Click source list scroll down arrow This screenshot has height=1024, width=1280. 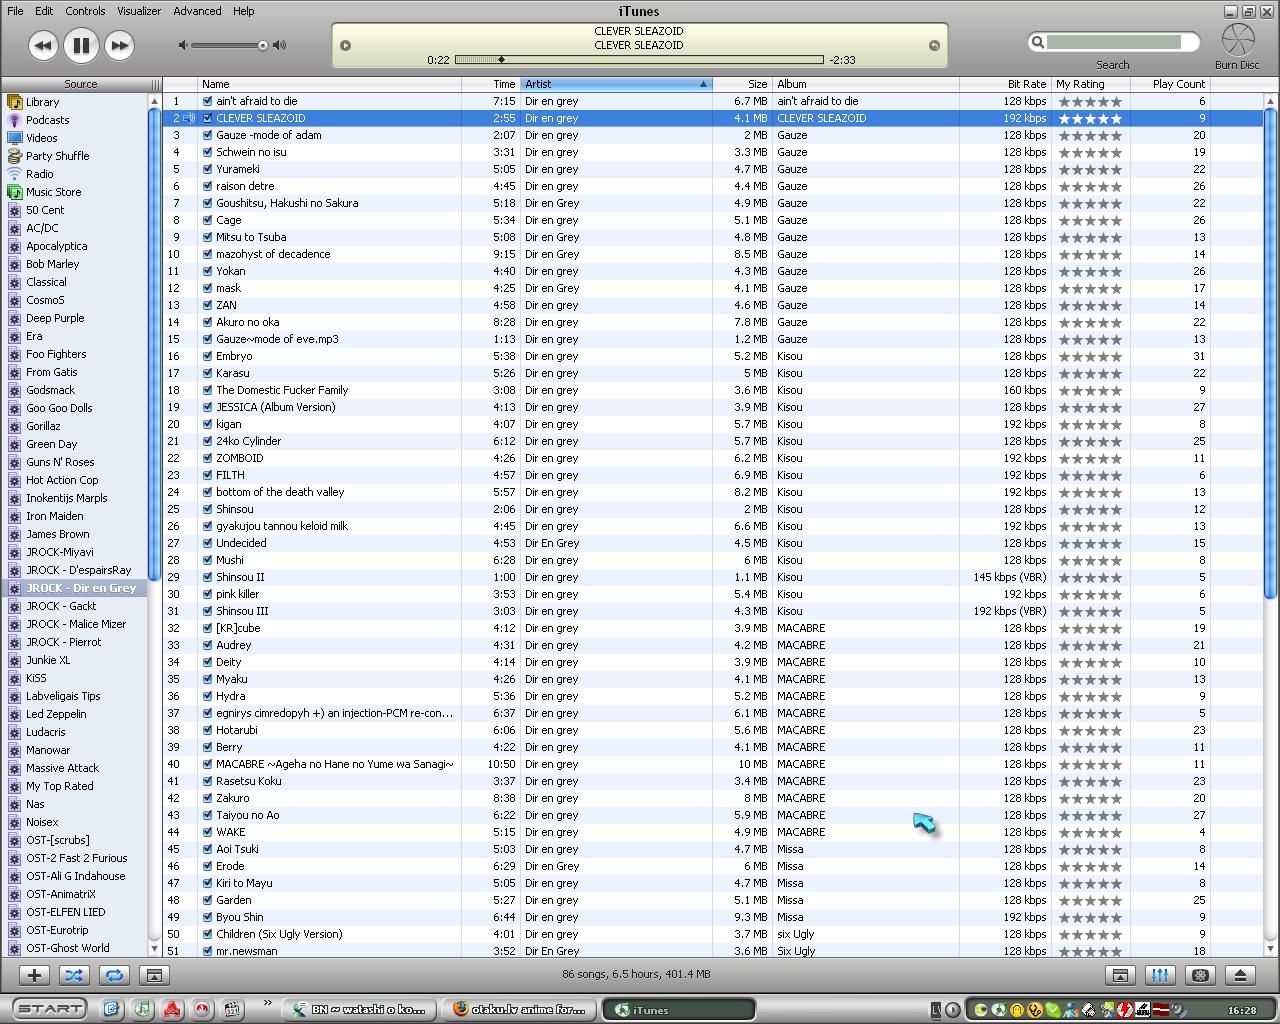click(x=154, y=948)
